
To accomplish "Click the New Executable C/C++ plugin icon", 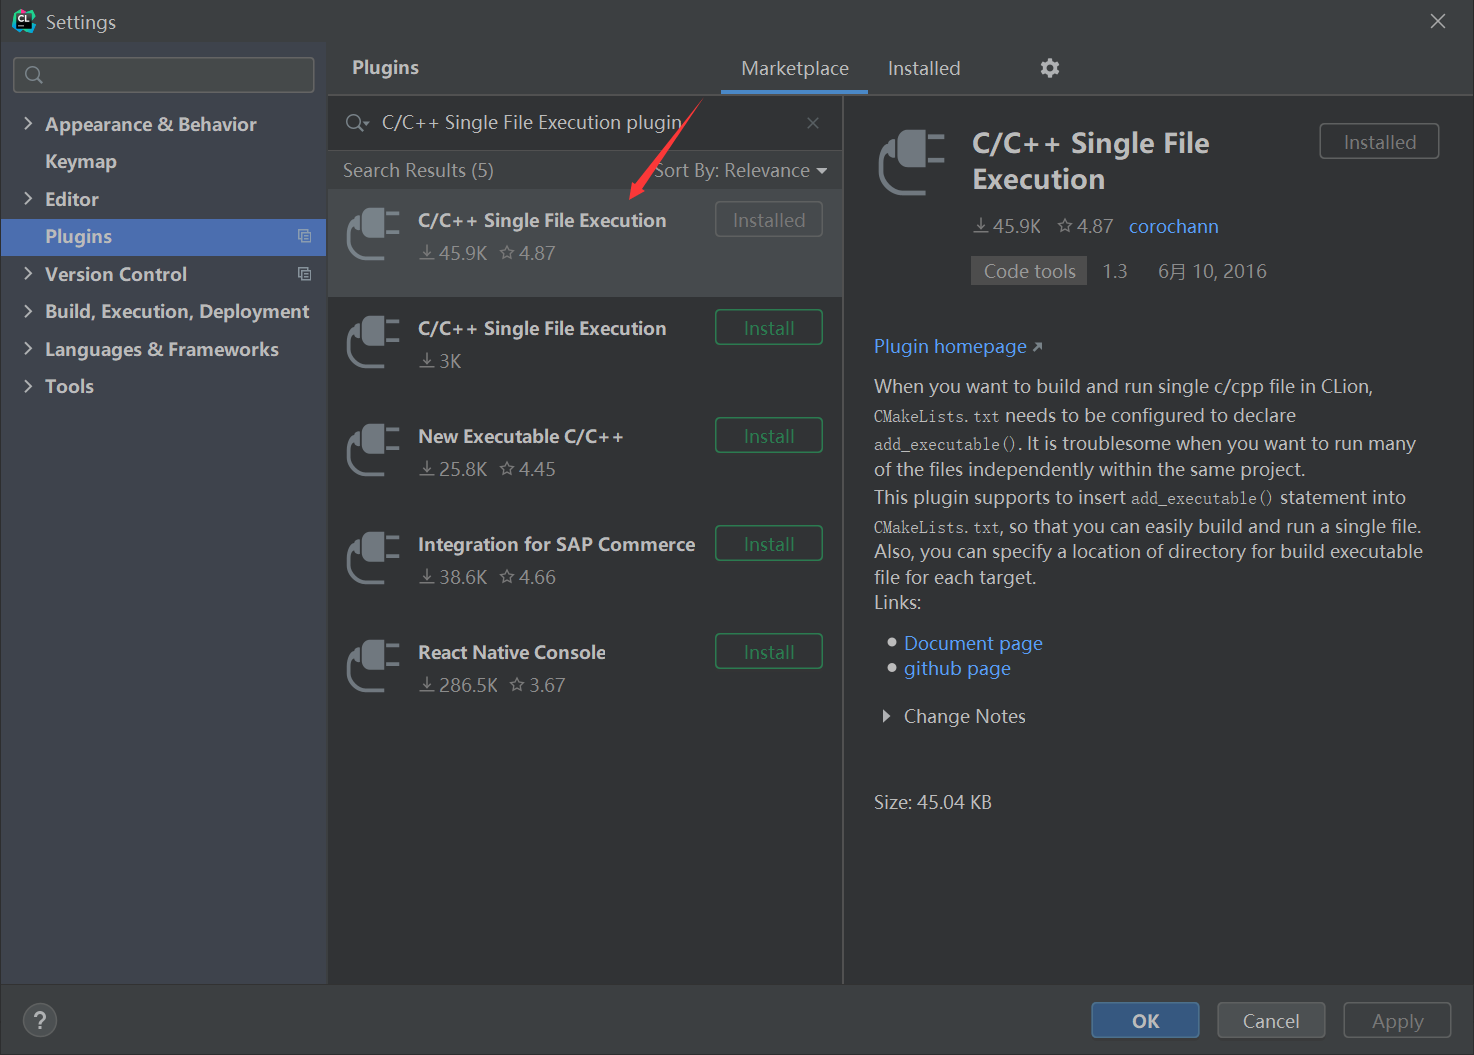I will 373,449.
